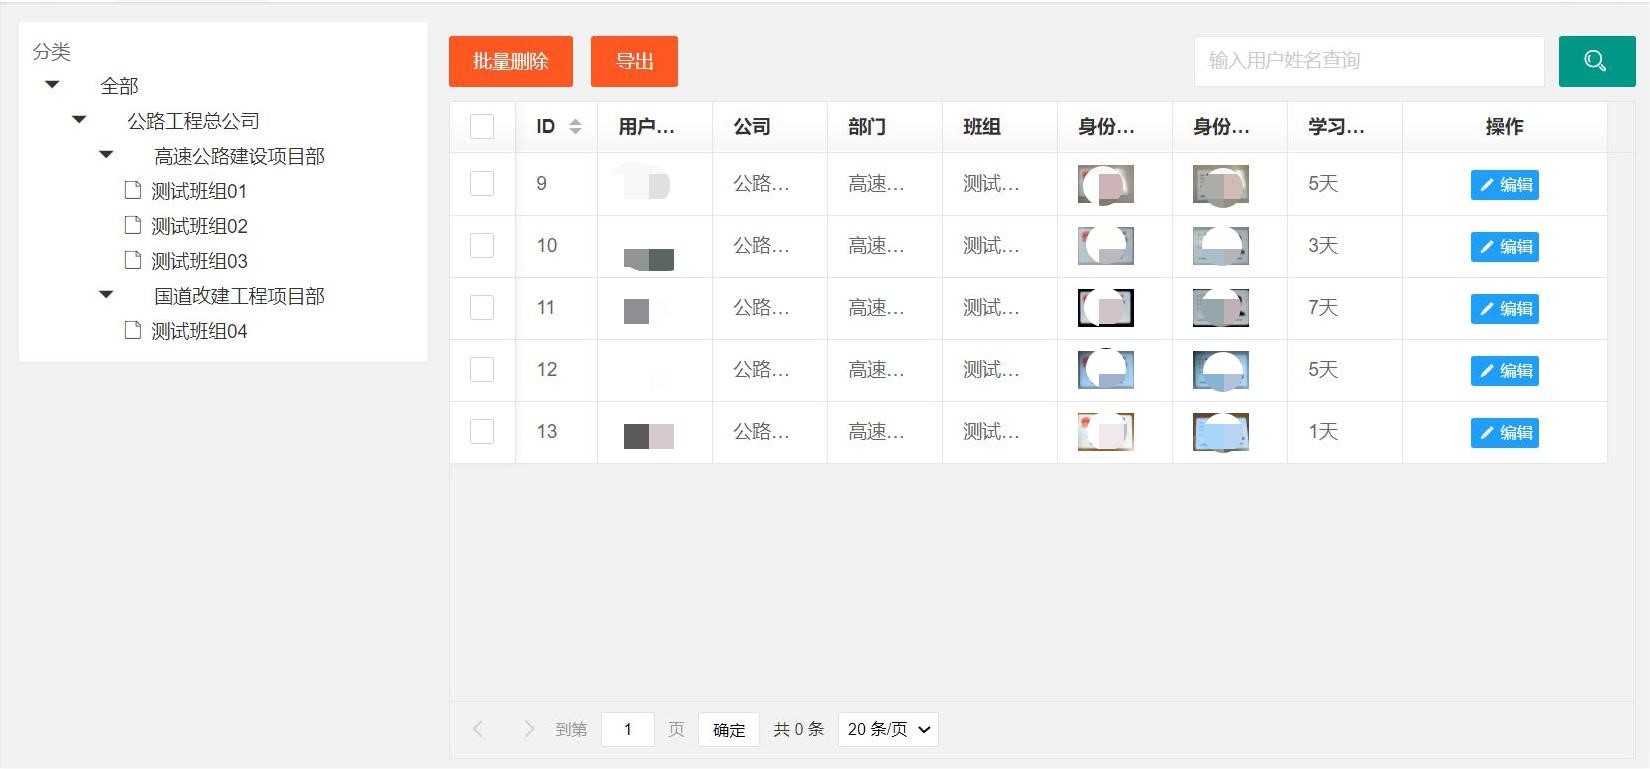Click edit button for user ID 9

click(1504, 185)
